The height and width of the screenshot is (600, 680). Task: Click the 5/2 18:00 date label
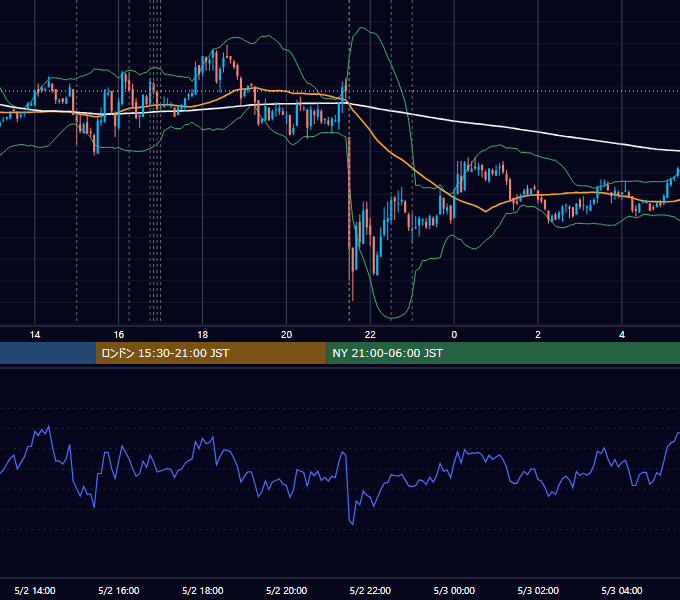coord(203,590)
